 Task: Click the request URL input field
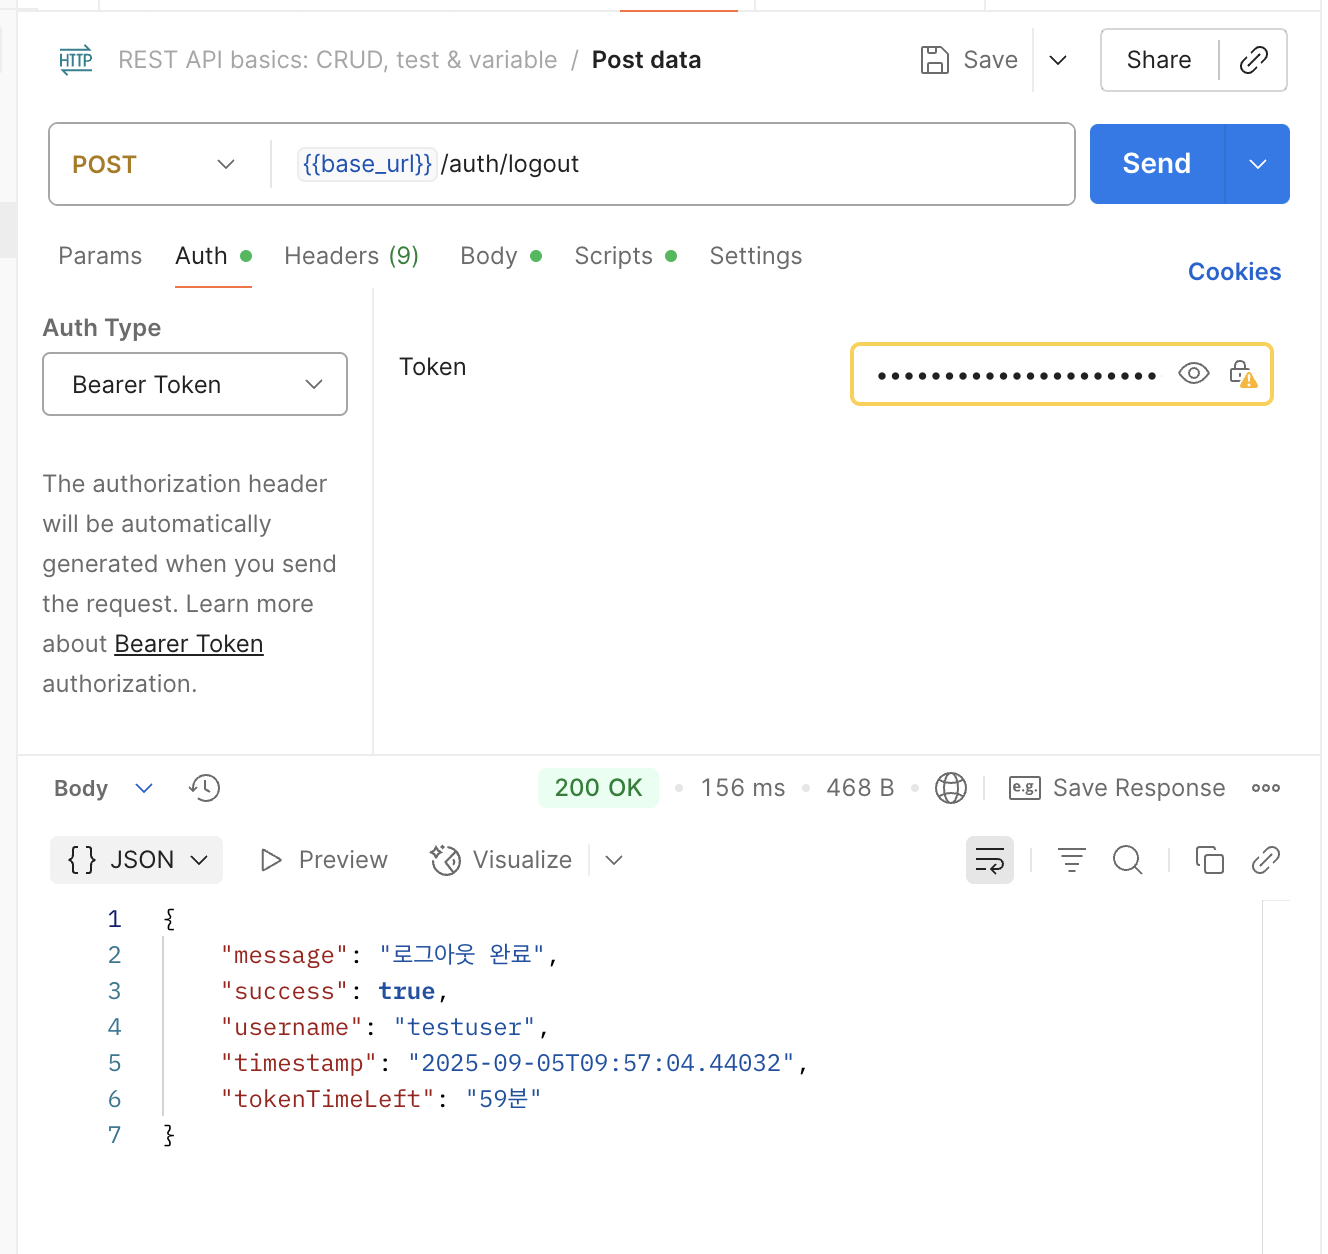(750, 164)
